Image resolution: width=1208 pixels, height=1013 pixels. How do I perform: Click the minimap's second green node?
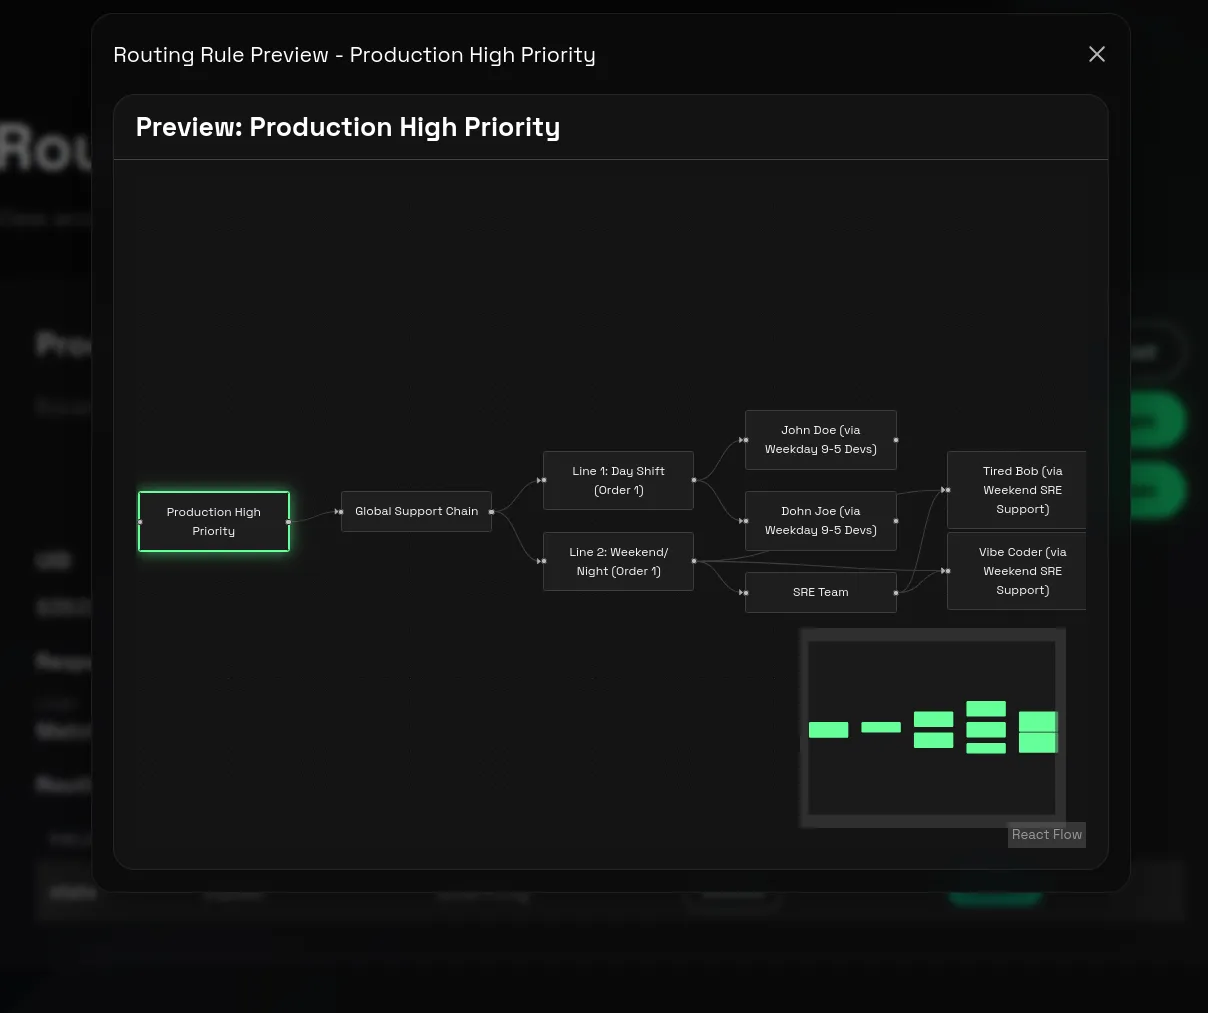(881, 727)
